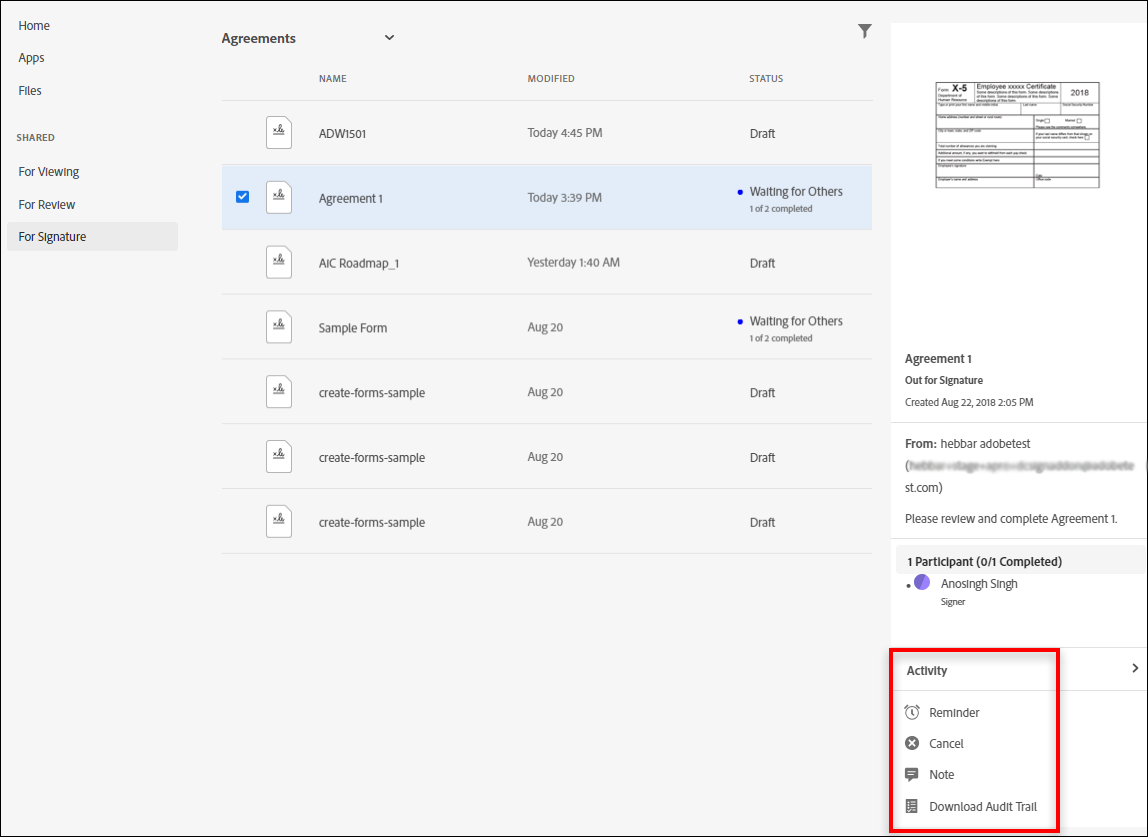Click the Reminder clock icon

(x=912, y=713)
